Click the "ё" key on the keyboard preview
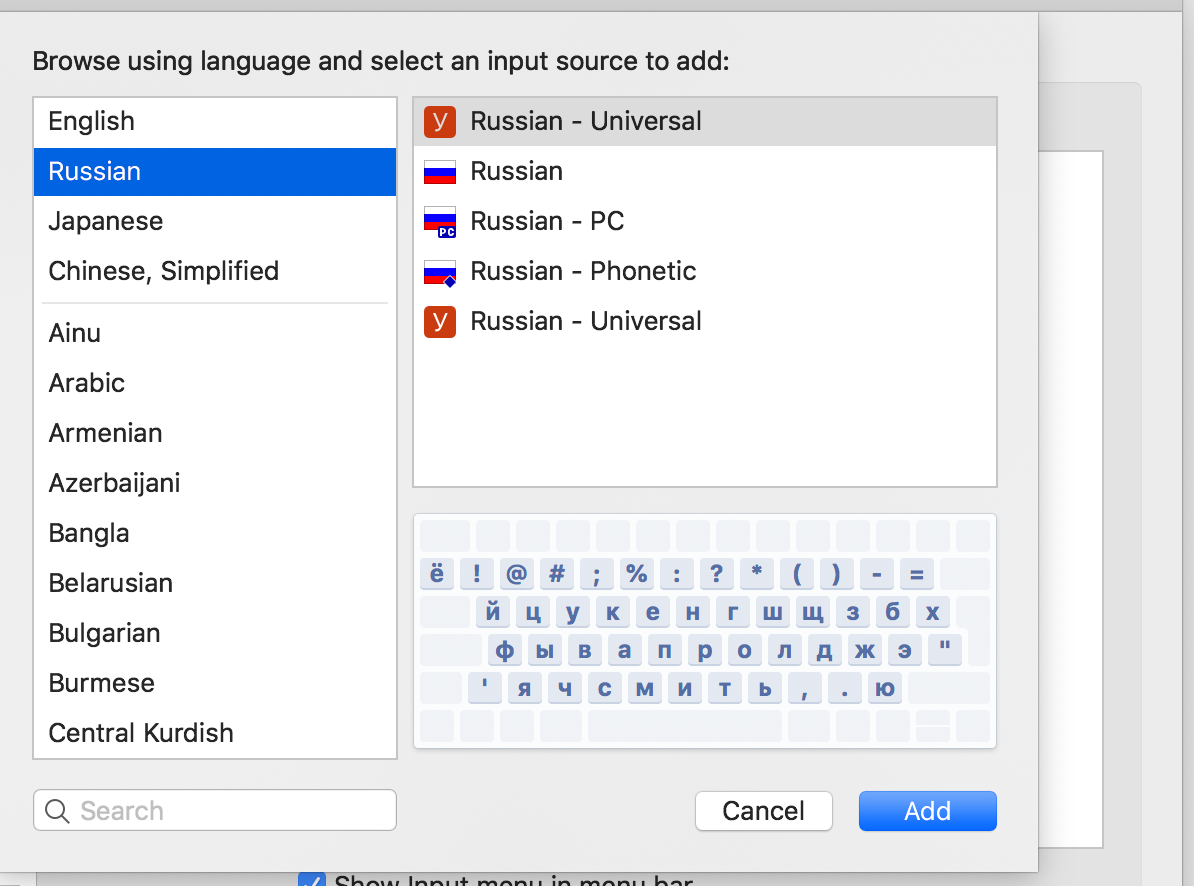This screenshot has height=886, width=1194. coord(437,573)
